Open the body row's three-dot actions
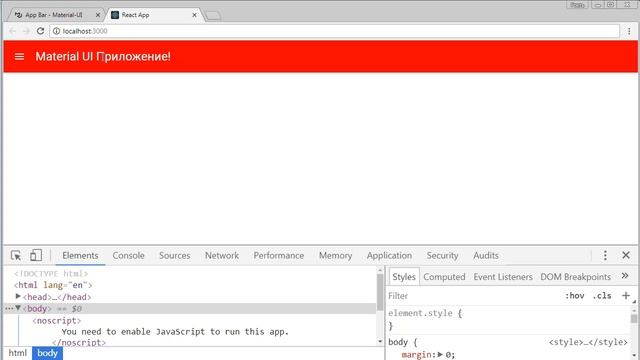The width and height of the screenshot is (640, 360). tap(9, 309)
